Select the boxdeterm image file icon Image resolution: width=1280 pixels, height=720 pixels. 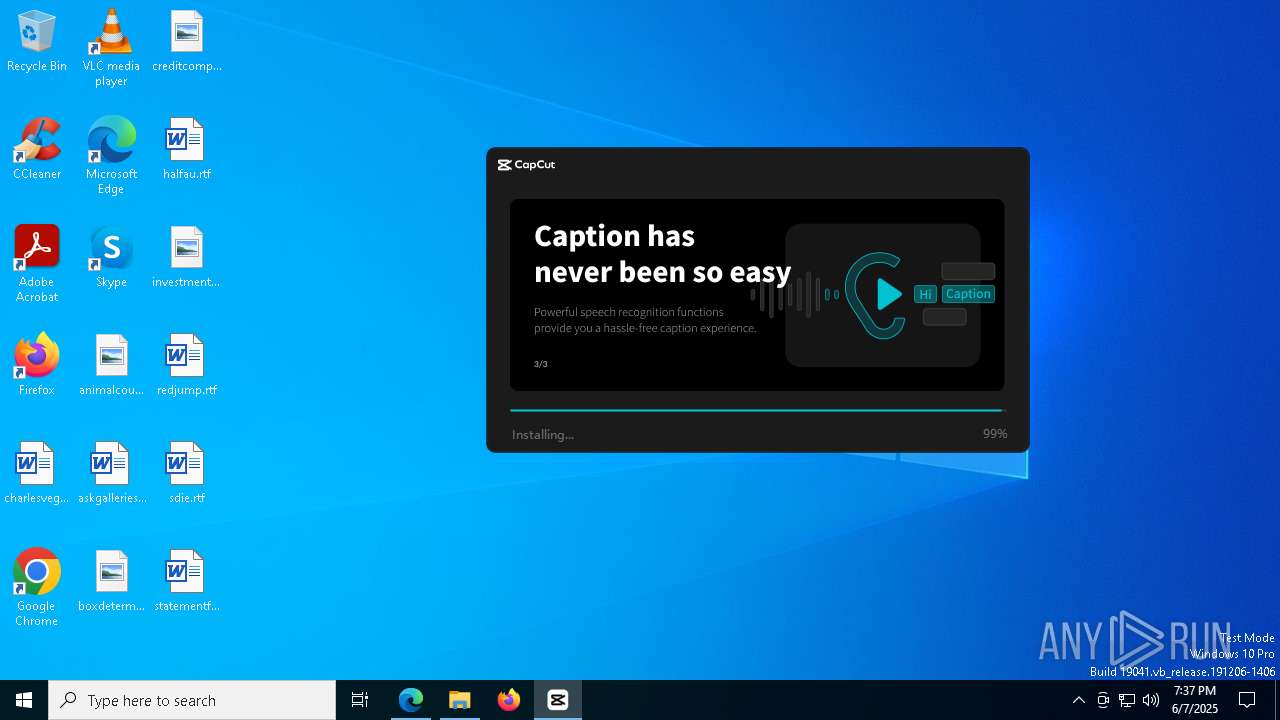click(x=111, y=581)
